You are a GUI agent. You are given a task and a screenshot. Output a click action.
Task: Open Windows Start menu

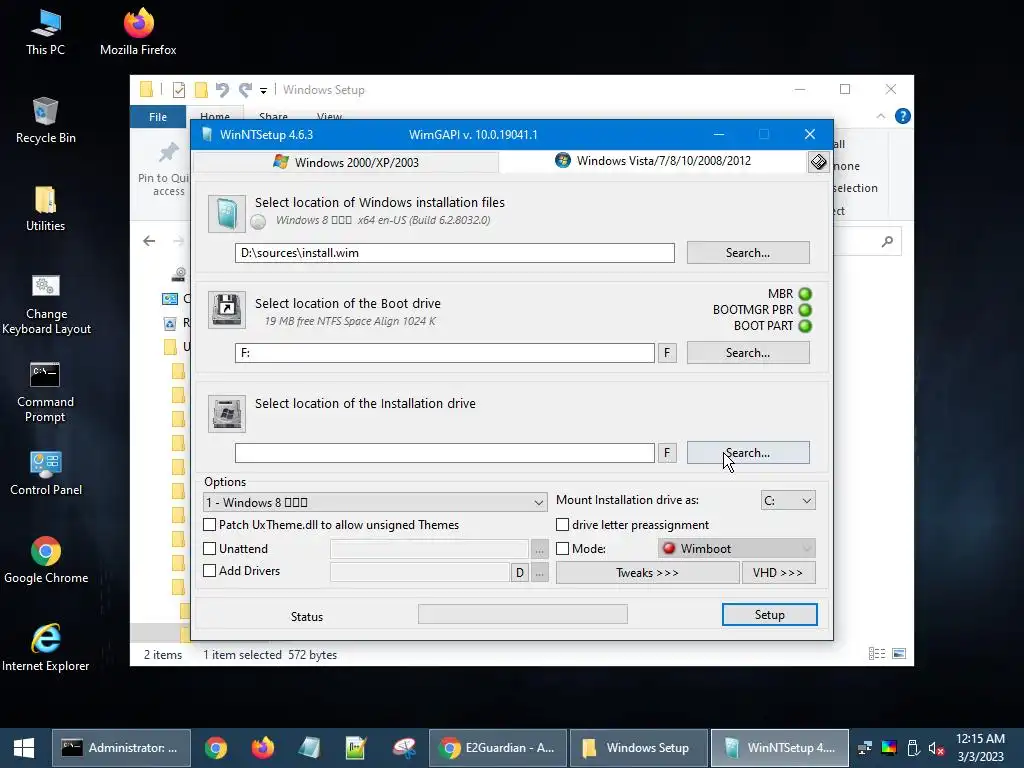(x=24, y=748)
